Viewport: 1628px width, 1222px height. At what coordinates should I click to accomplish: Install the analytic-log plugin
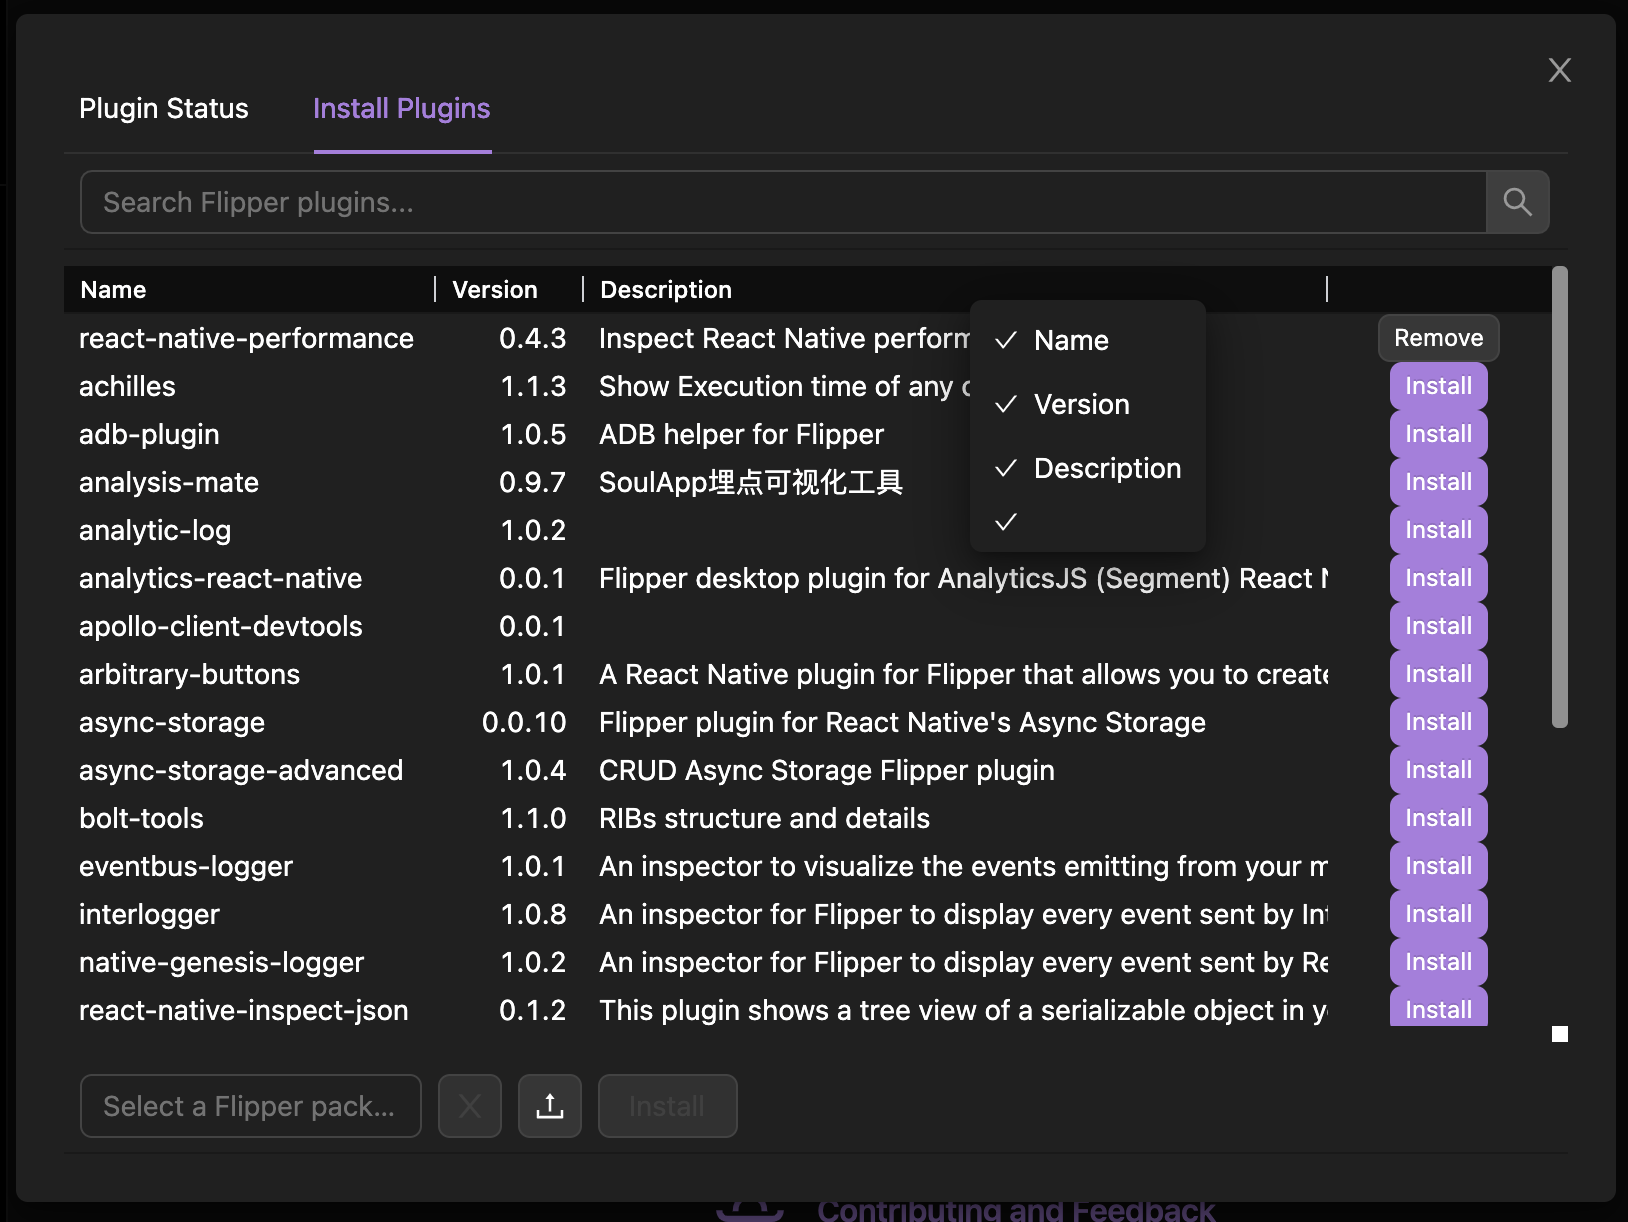pos(1438,530)
